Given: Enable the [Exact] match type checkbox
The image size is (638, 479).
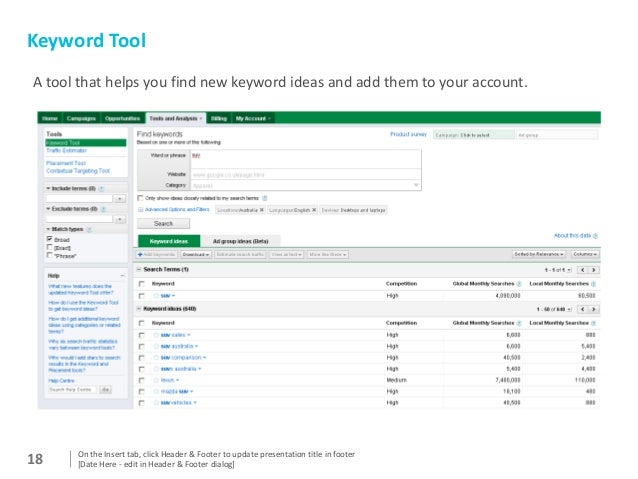Looking at the screenshot, I should point(50,247).
